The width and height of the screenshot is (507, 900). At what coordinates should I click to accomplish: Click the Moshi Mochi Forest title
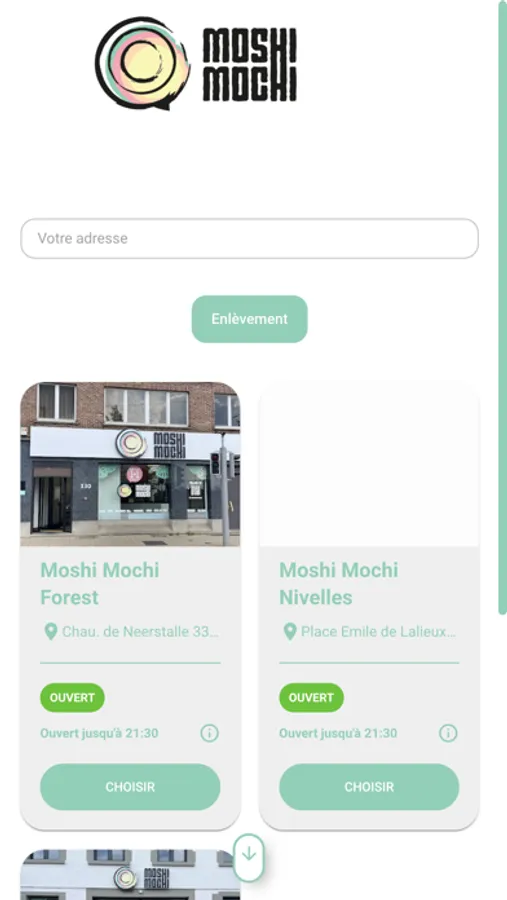coord(100,584)
